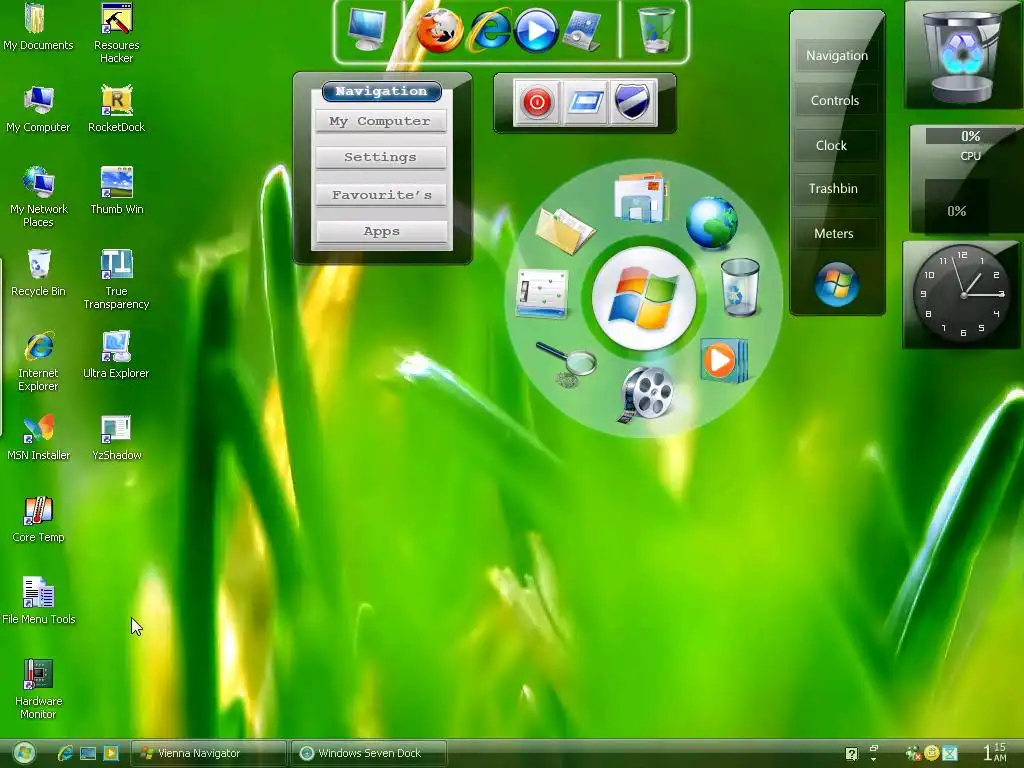The width and height of the screenshot is (1024, 768).
Task: Launch the Hardware Monitor shortcut
Action: click(38, 689)
